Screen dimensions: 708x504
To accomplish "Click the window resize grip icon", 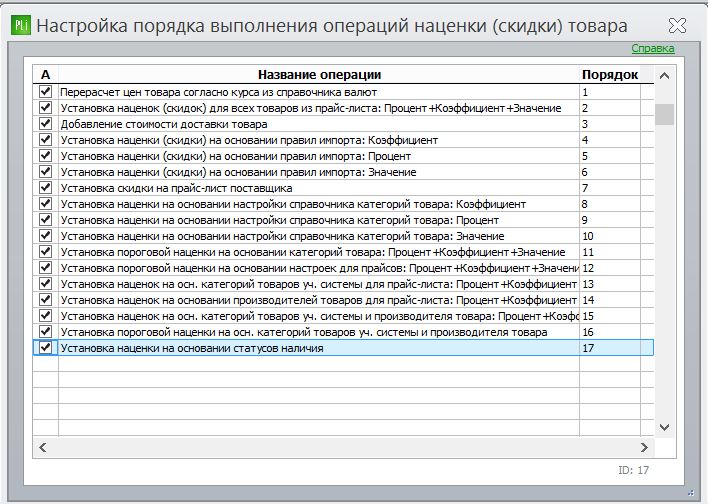I will click(690, 492).
